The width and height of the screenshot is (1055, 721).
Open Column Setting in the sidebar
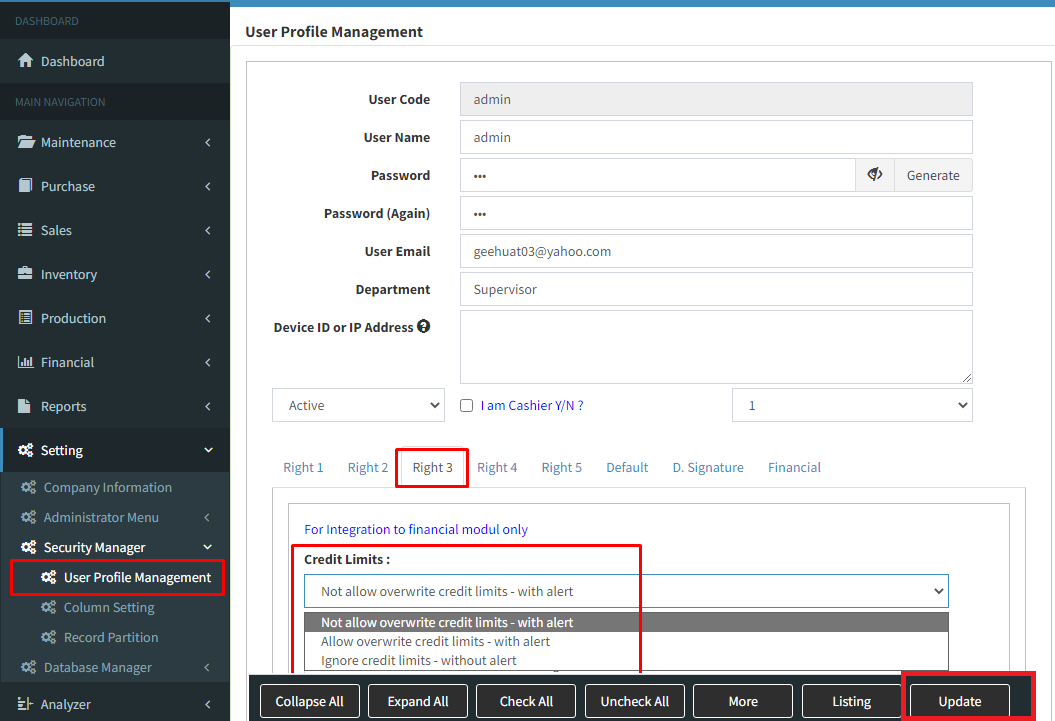pos(109,607)
